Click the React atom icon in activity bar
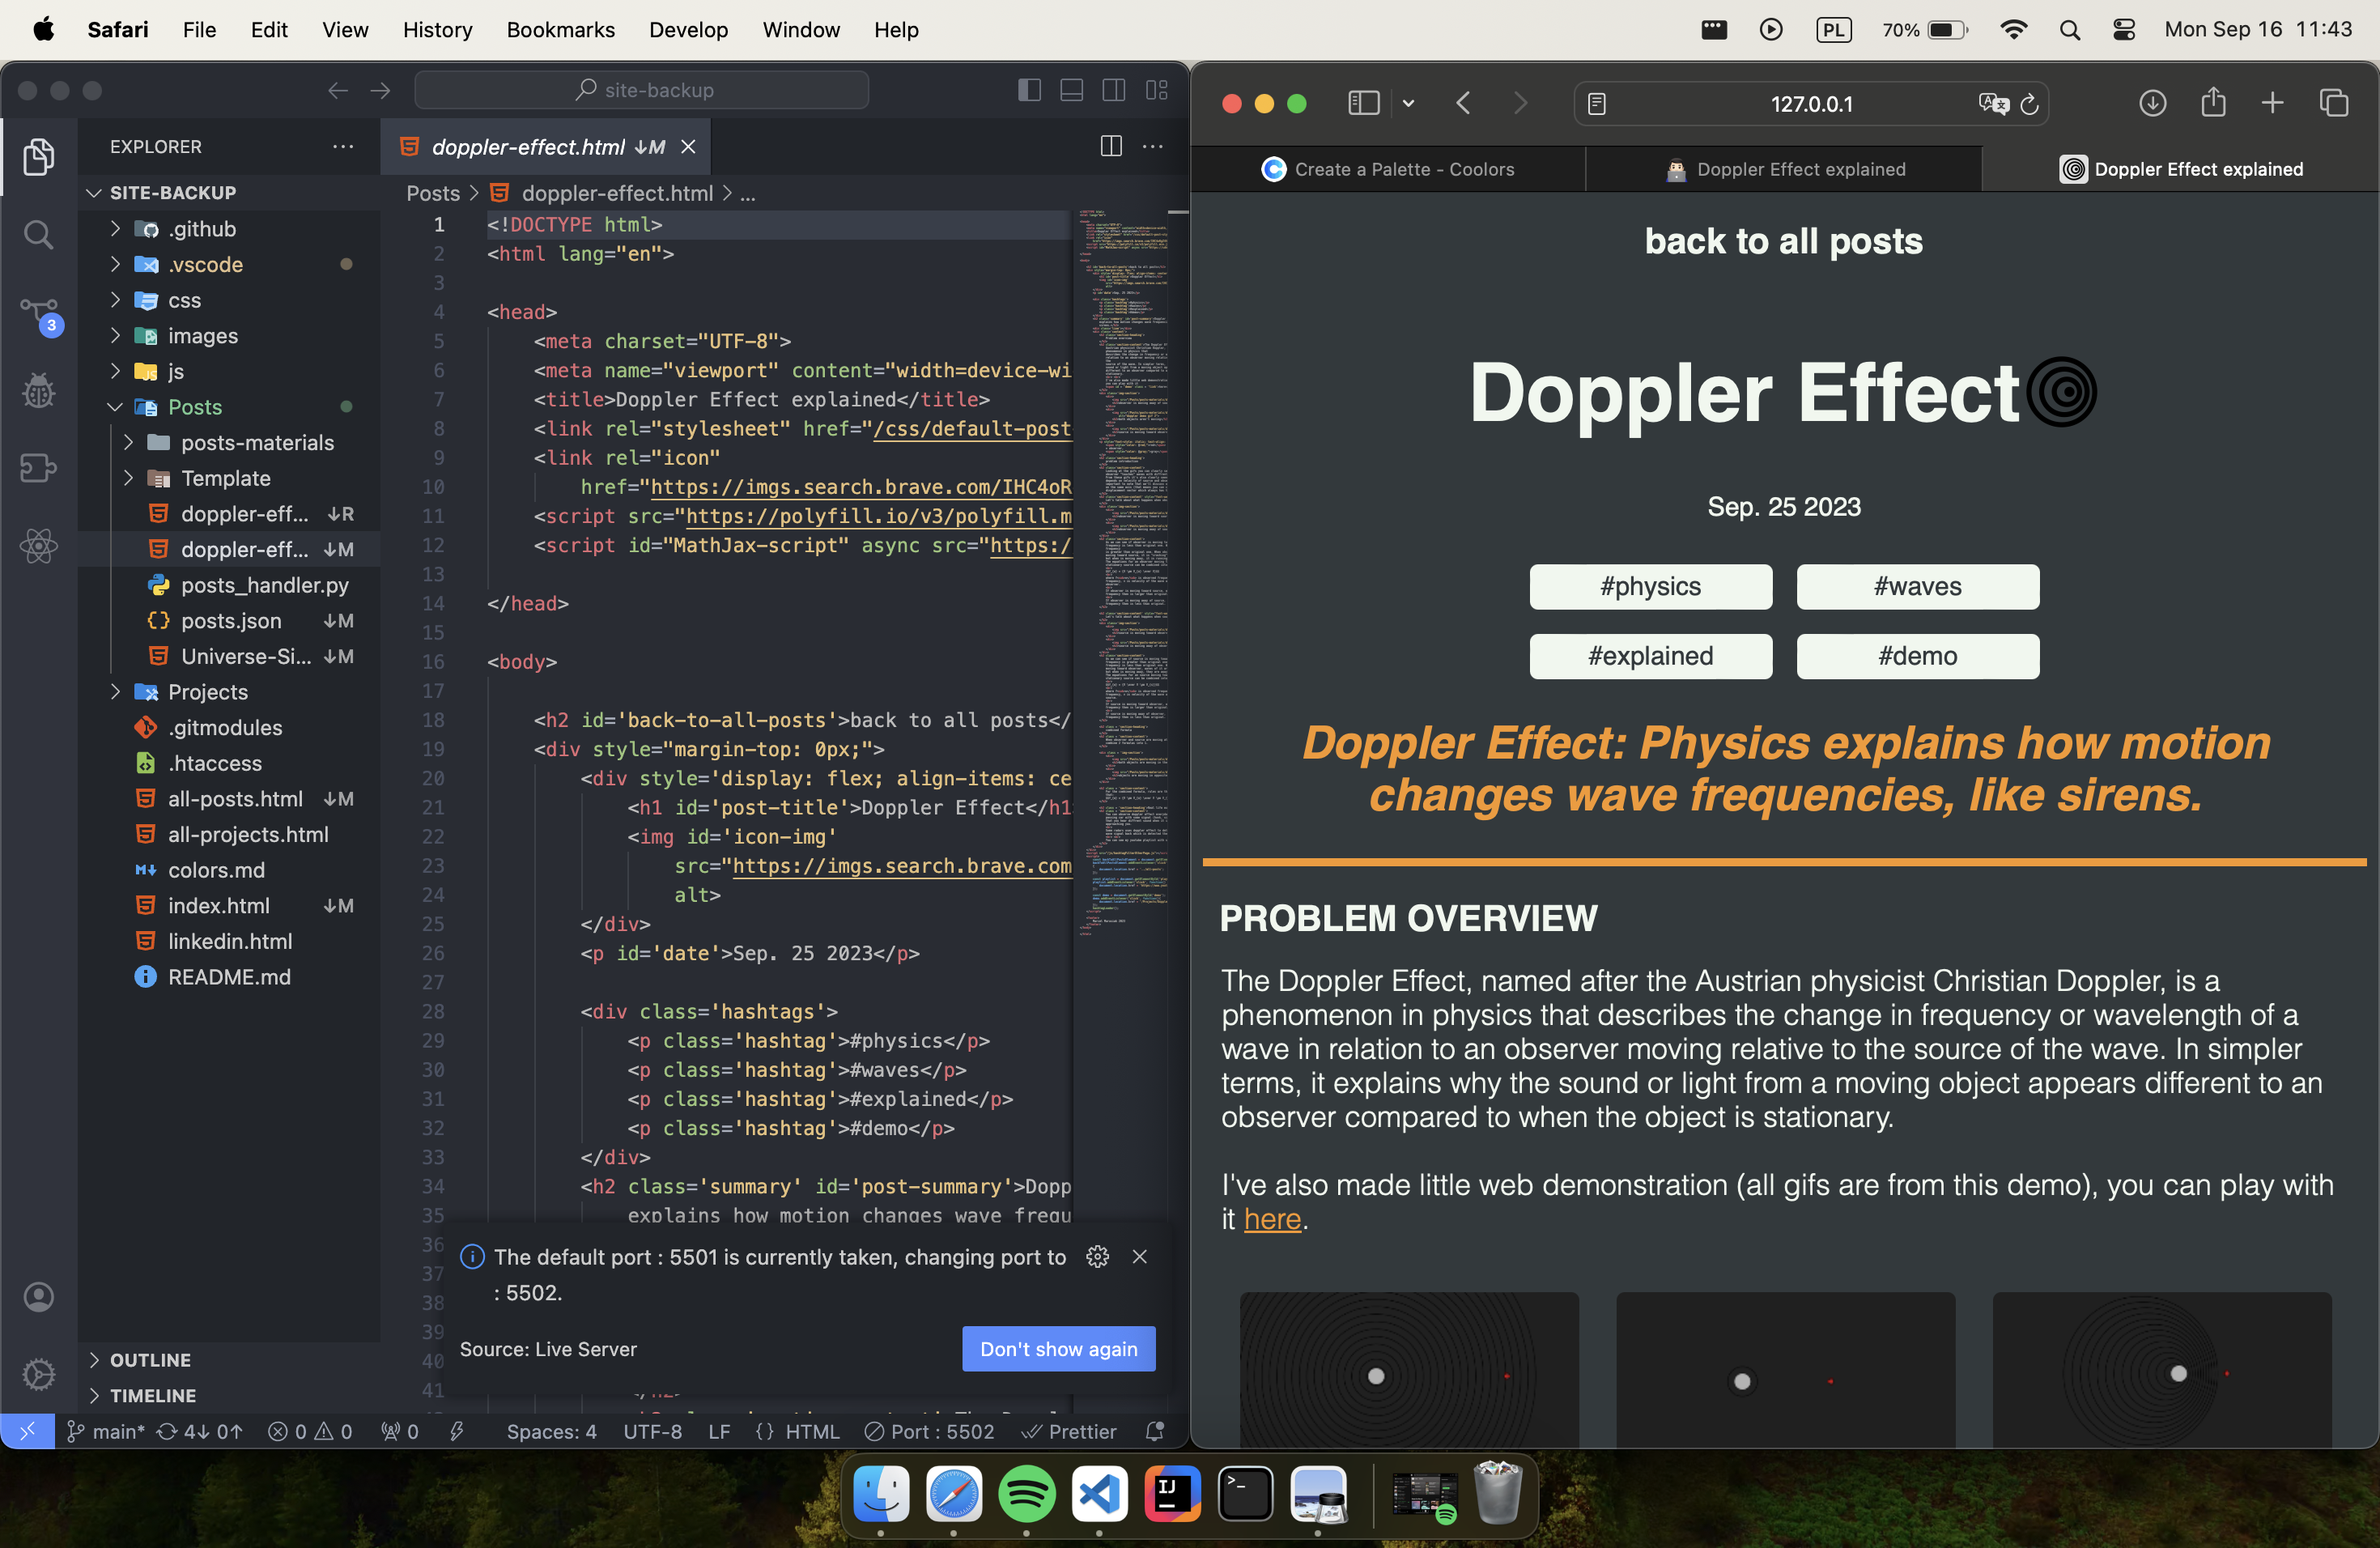 click(x=39, y=546)
